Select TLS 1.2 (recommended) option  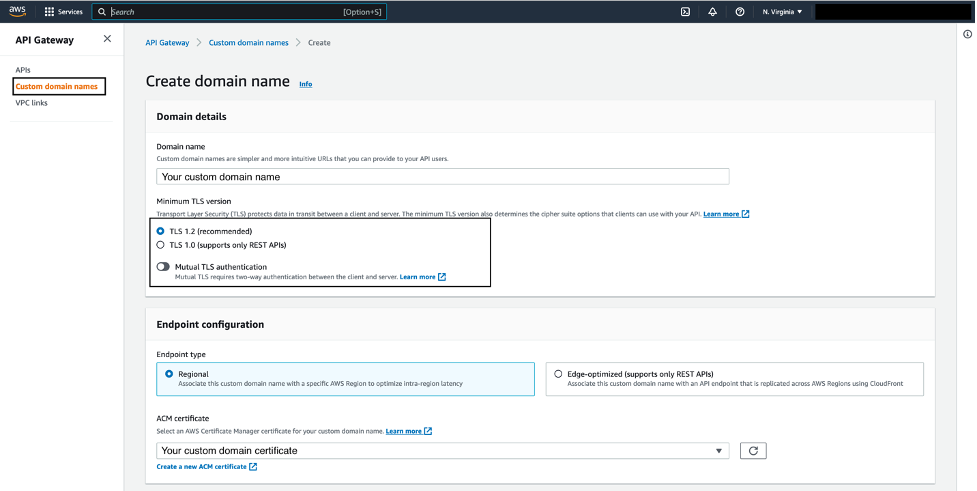(160, 231)
